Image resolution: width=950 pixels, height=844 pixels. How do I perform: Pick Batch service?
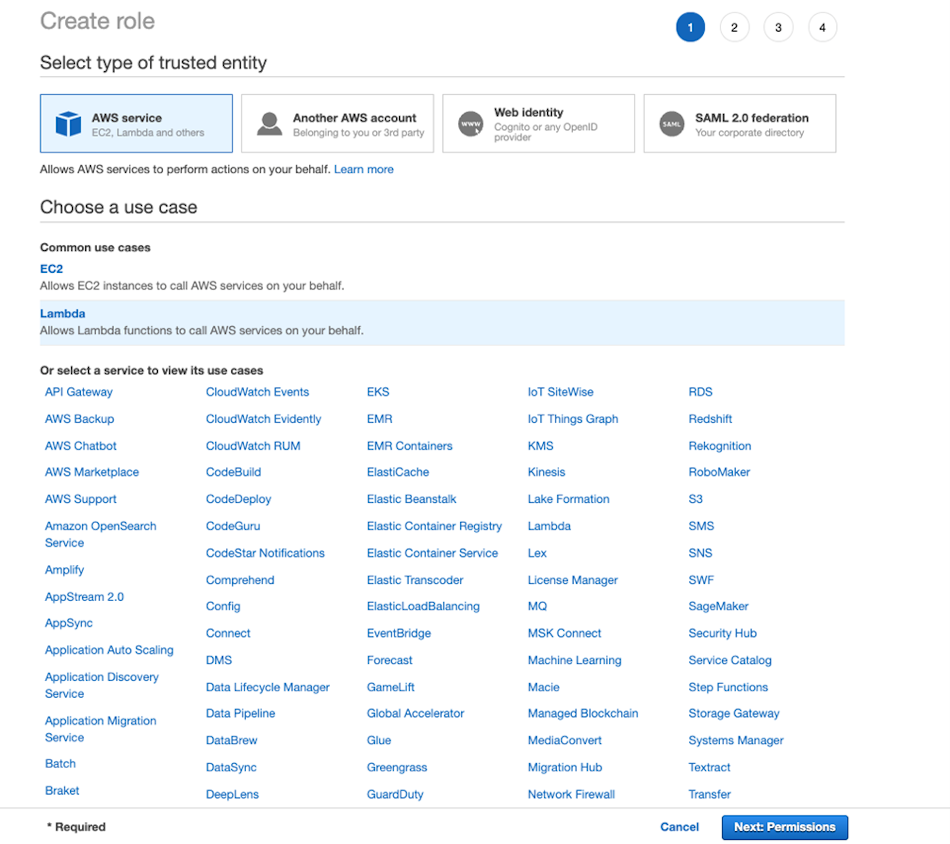[60, 763]
